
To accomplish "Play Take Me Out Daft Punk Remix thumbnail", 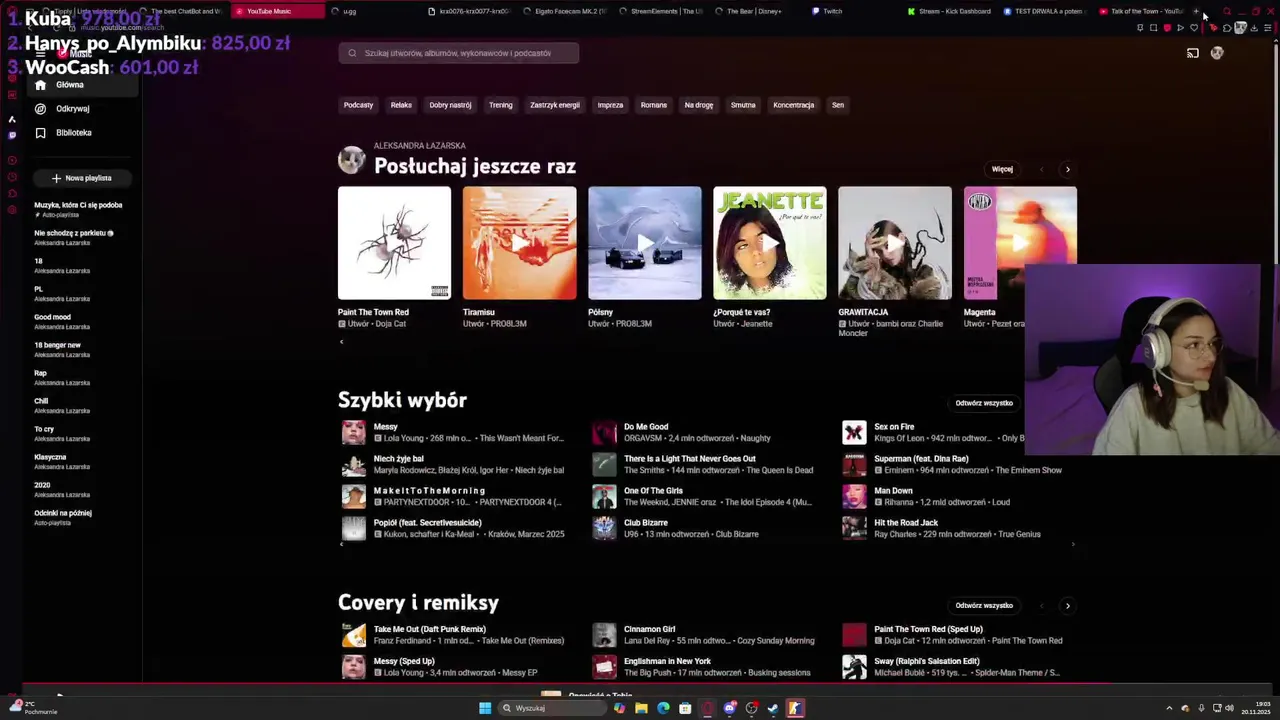I will [x=354, y=635].
